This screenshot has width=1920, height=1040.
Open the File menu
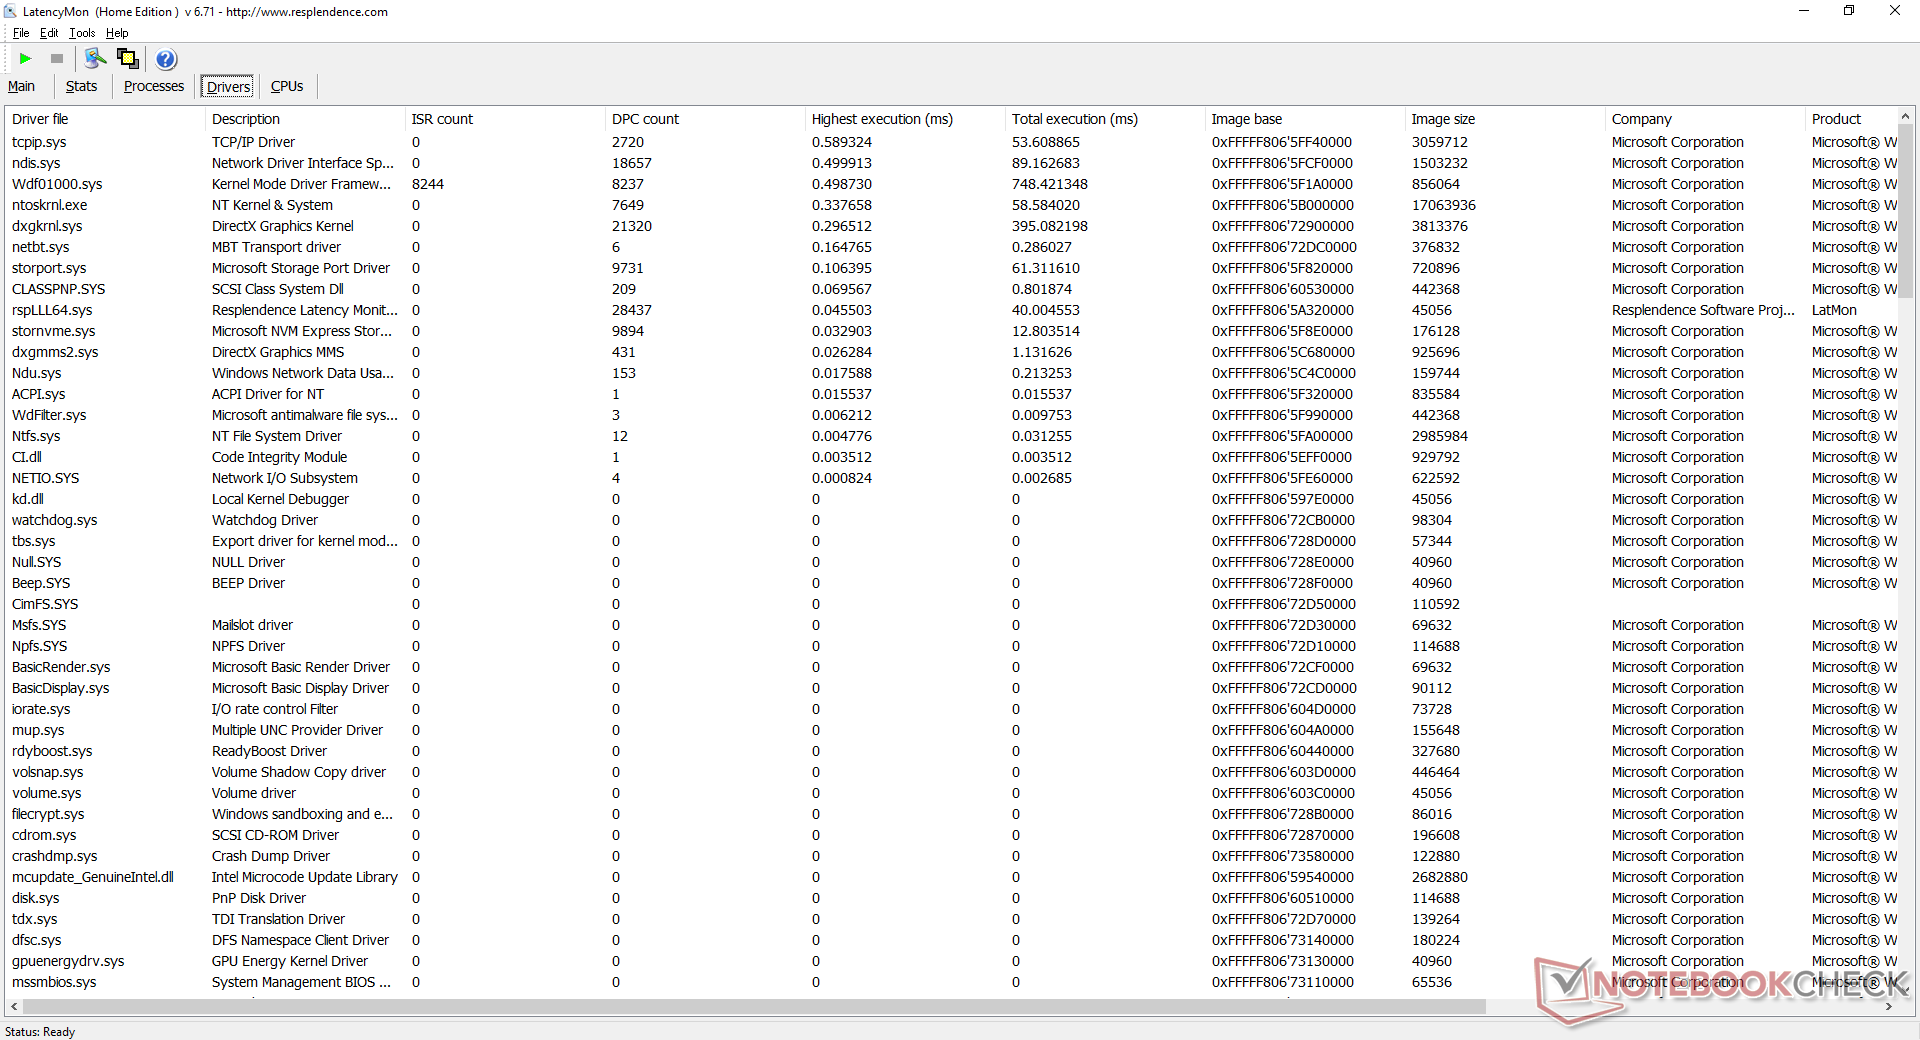click(21, 33)
